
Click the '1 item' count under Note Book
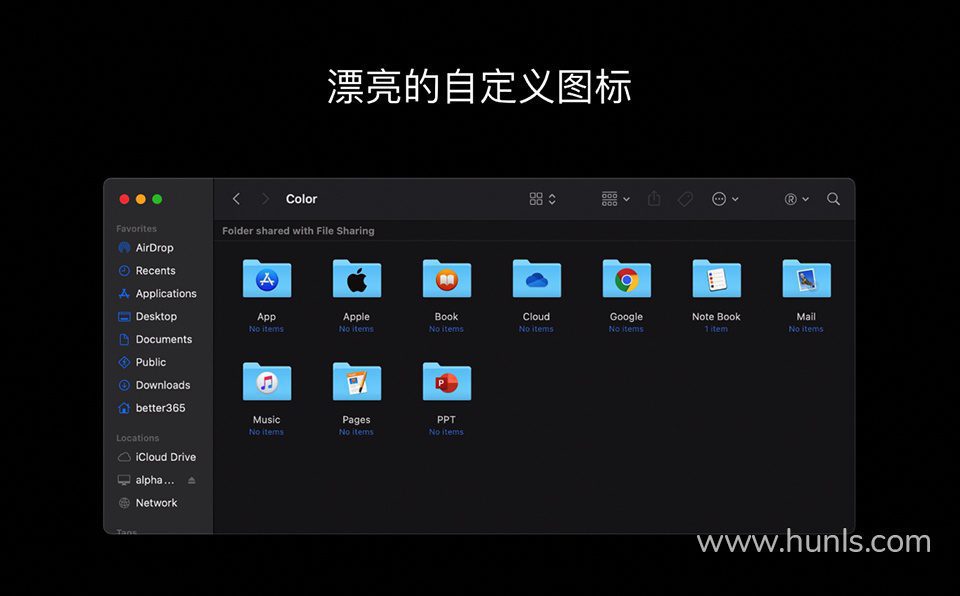(x=716, y=329)
